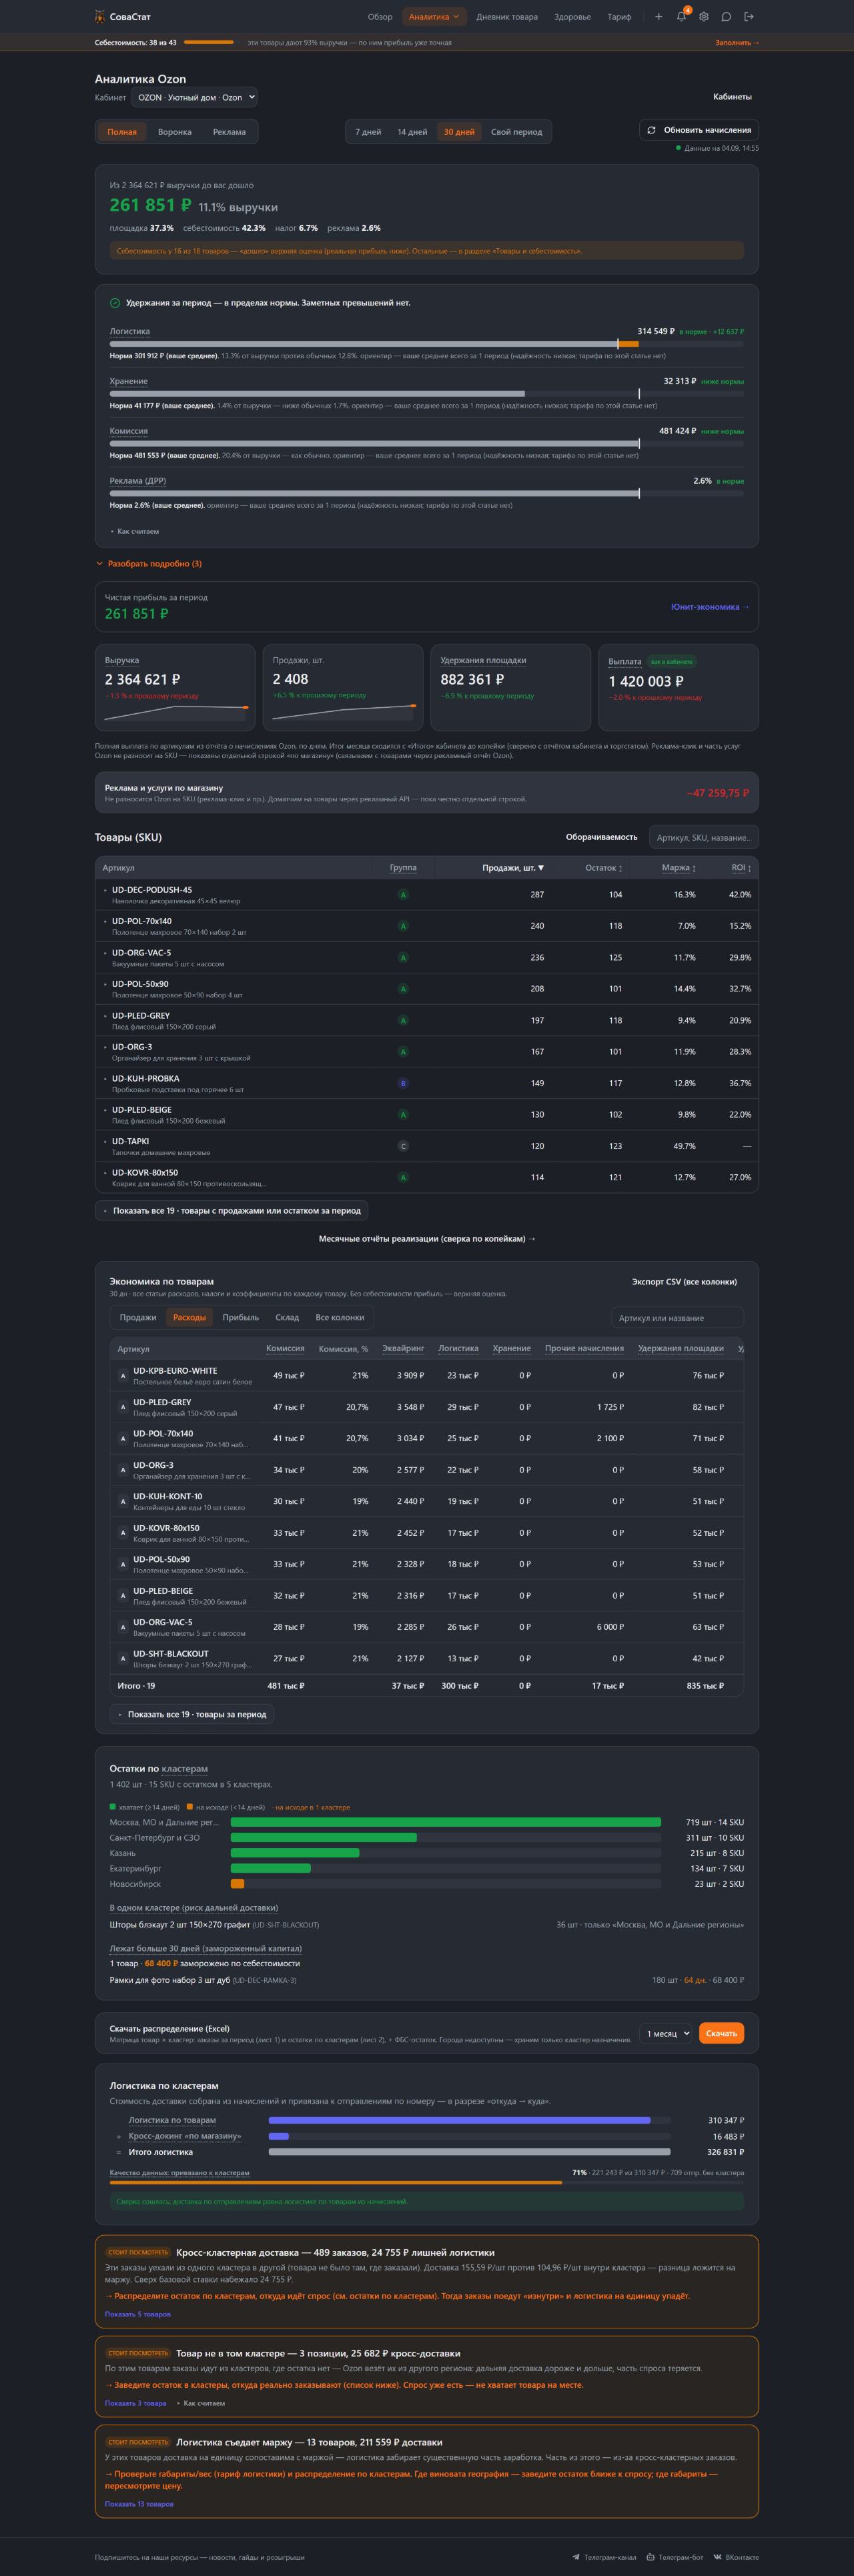
Task: Switch the period to 14 дней
Action: (x=412, y=132)
